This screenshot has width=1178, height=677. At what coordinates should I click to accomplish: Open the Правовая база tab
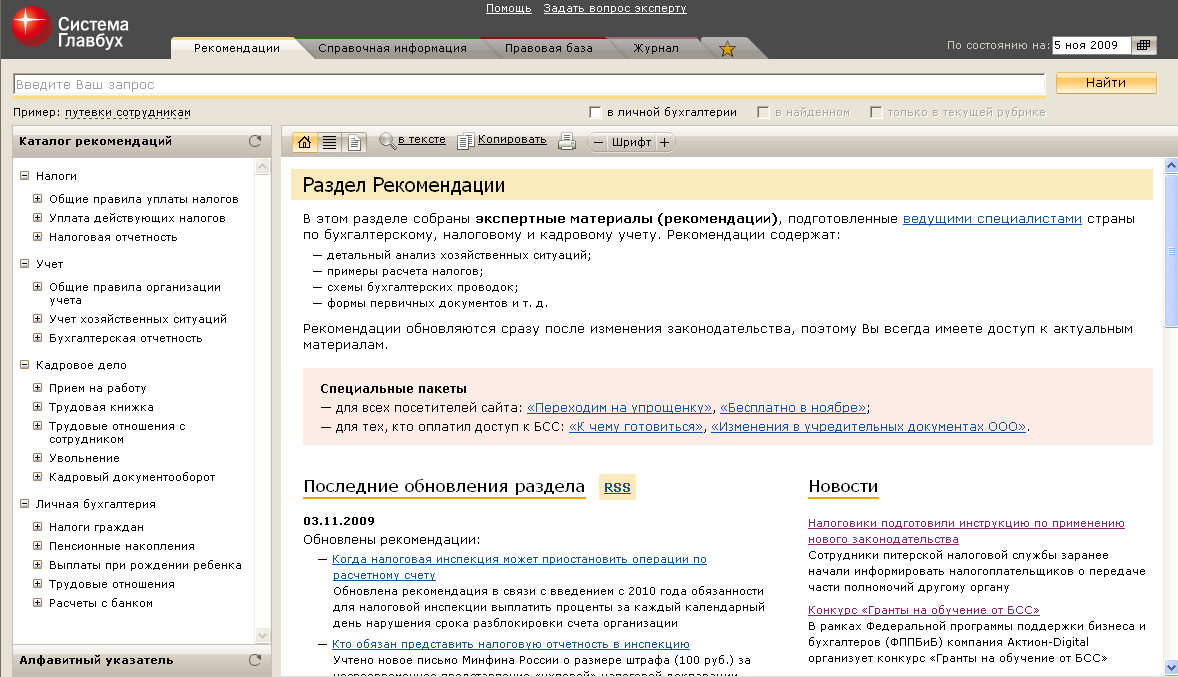point(548,48)
